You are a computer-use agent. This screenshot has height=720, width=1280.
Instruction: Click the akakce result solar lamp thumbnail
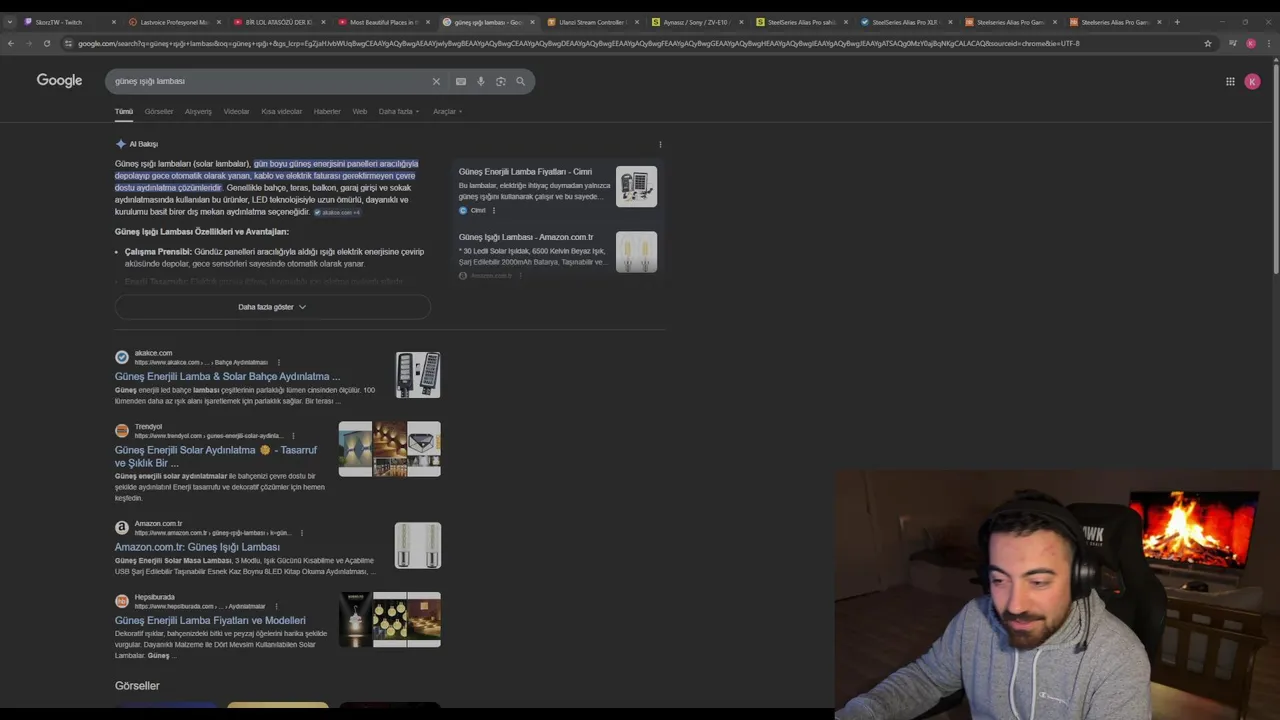(417, 375)
